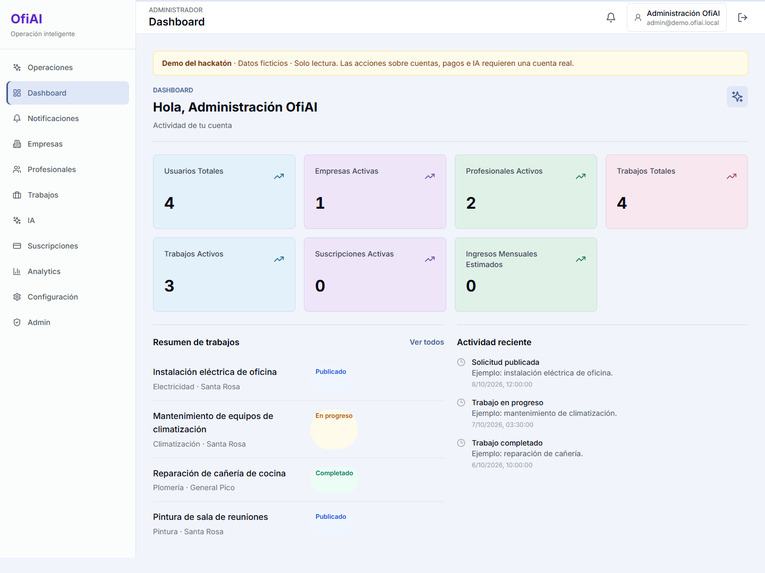Click the Demo del hackatón banner text
765x573 pixels.
368,63
